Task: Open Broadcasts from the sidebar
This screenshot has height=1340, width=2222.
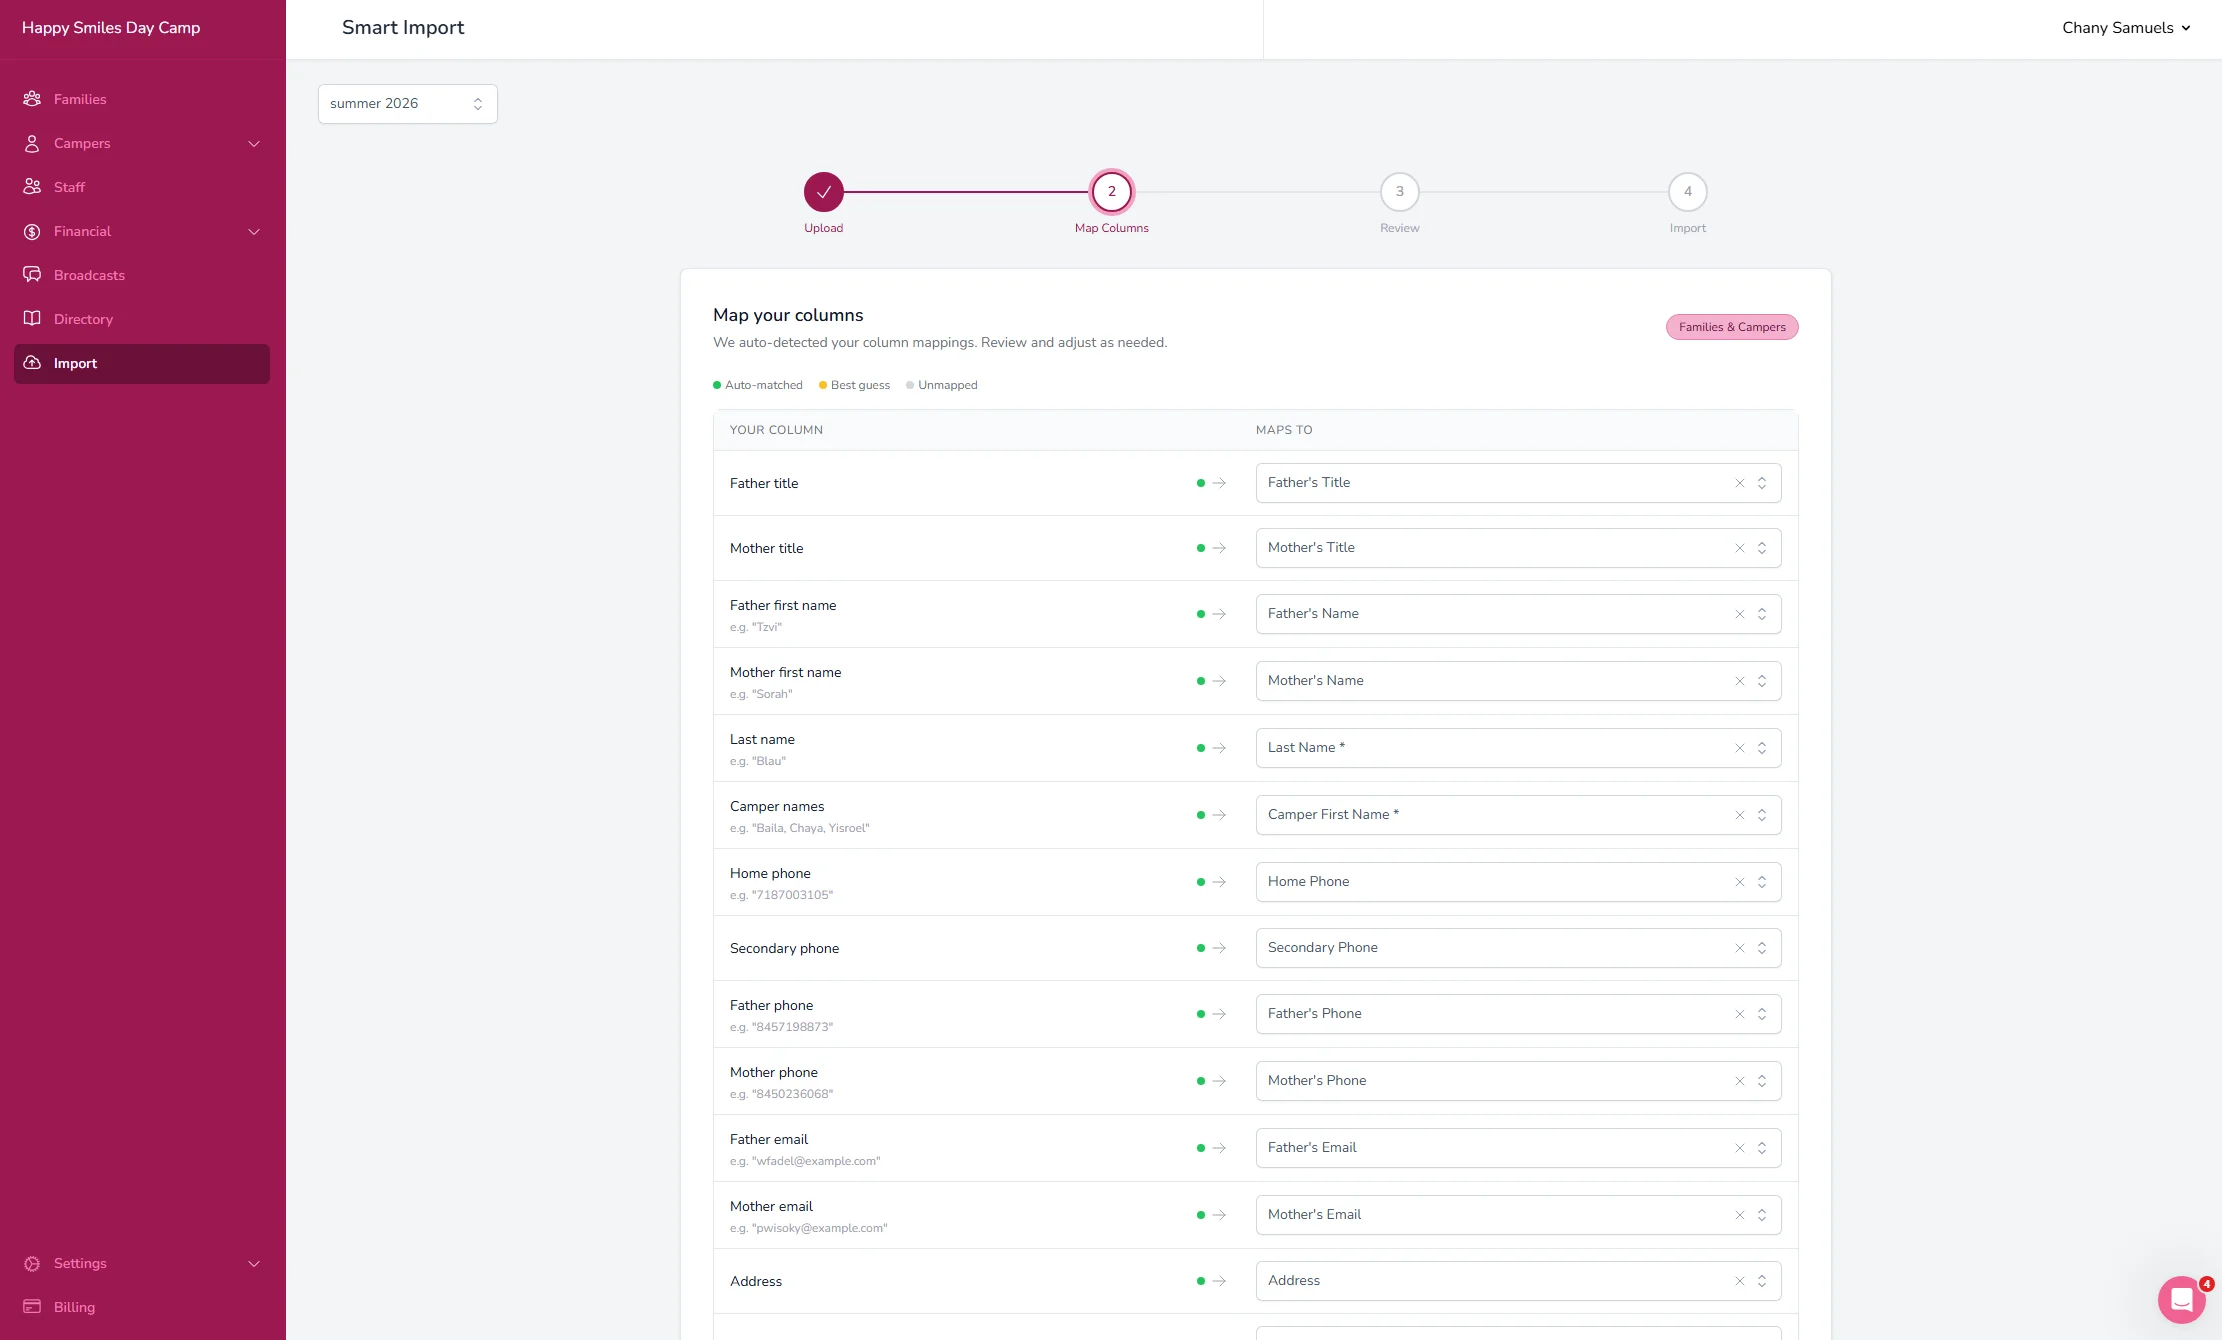Action: [x=142, y=275]
